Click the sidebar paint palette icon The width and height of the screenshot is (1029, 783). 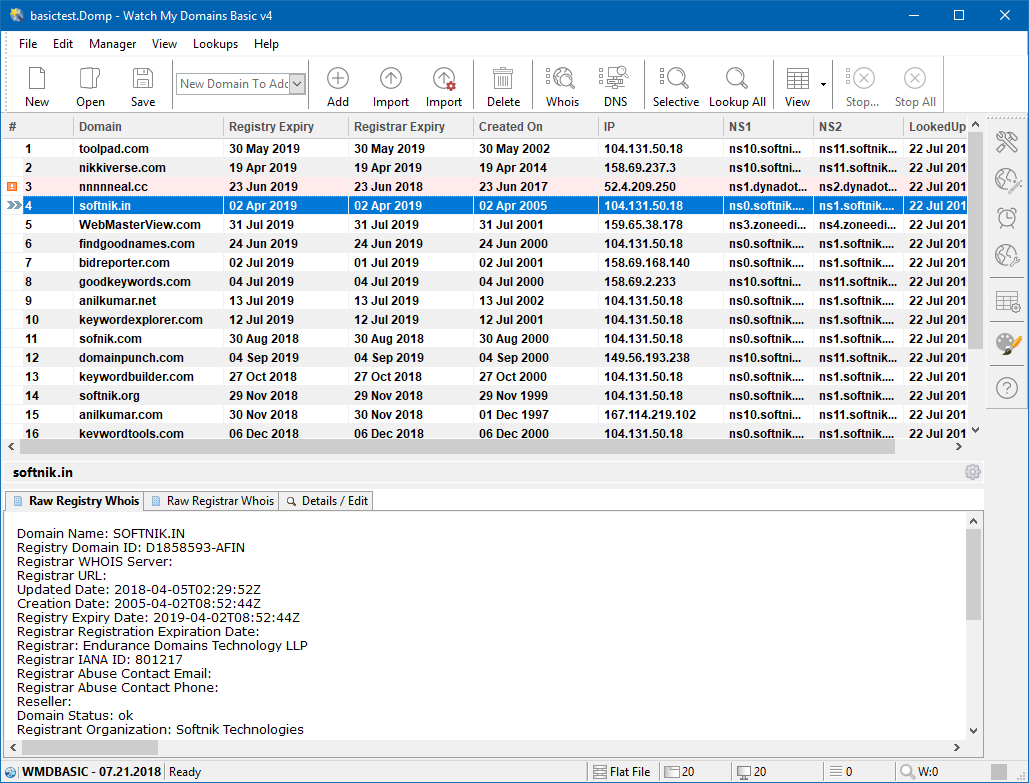pos(1007,343)
